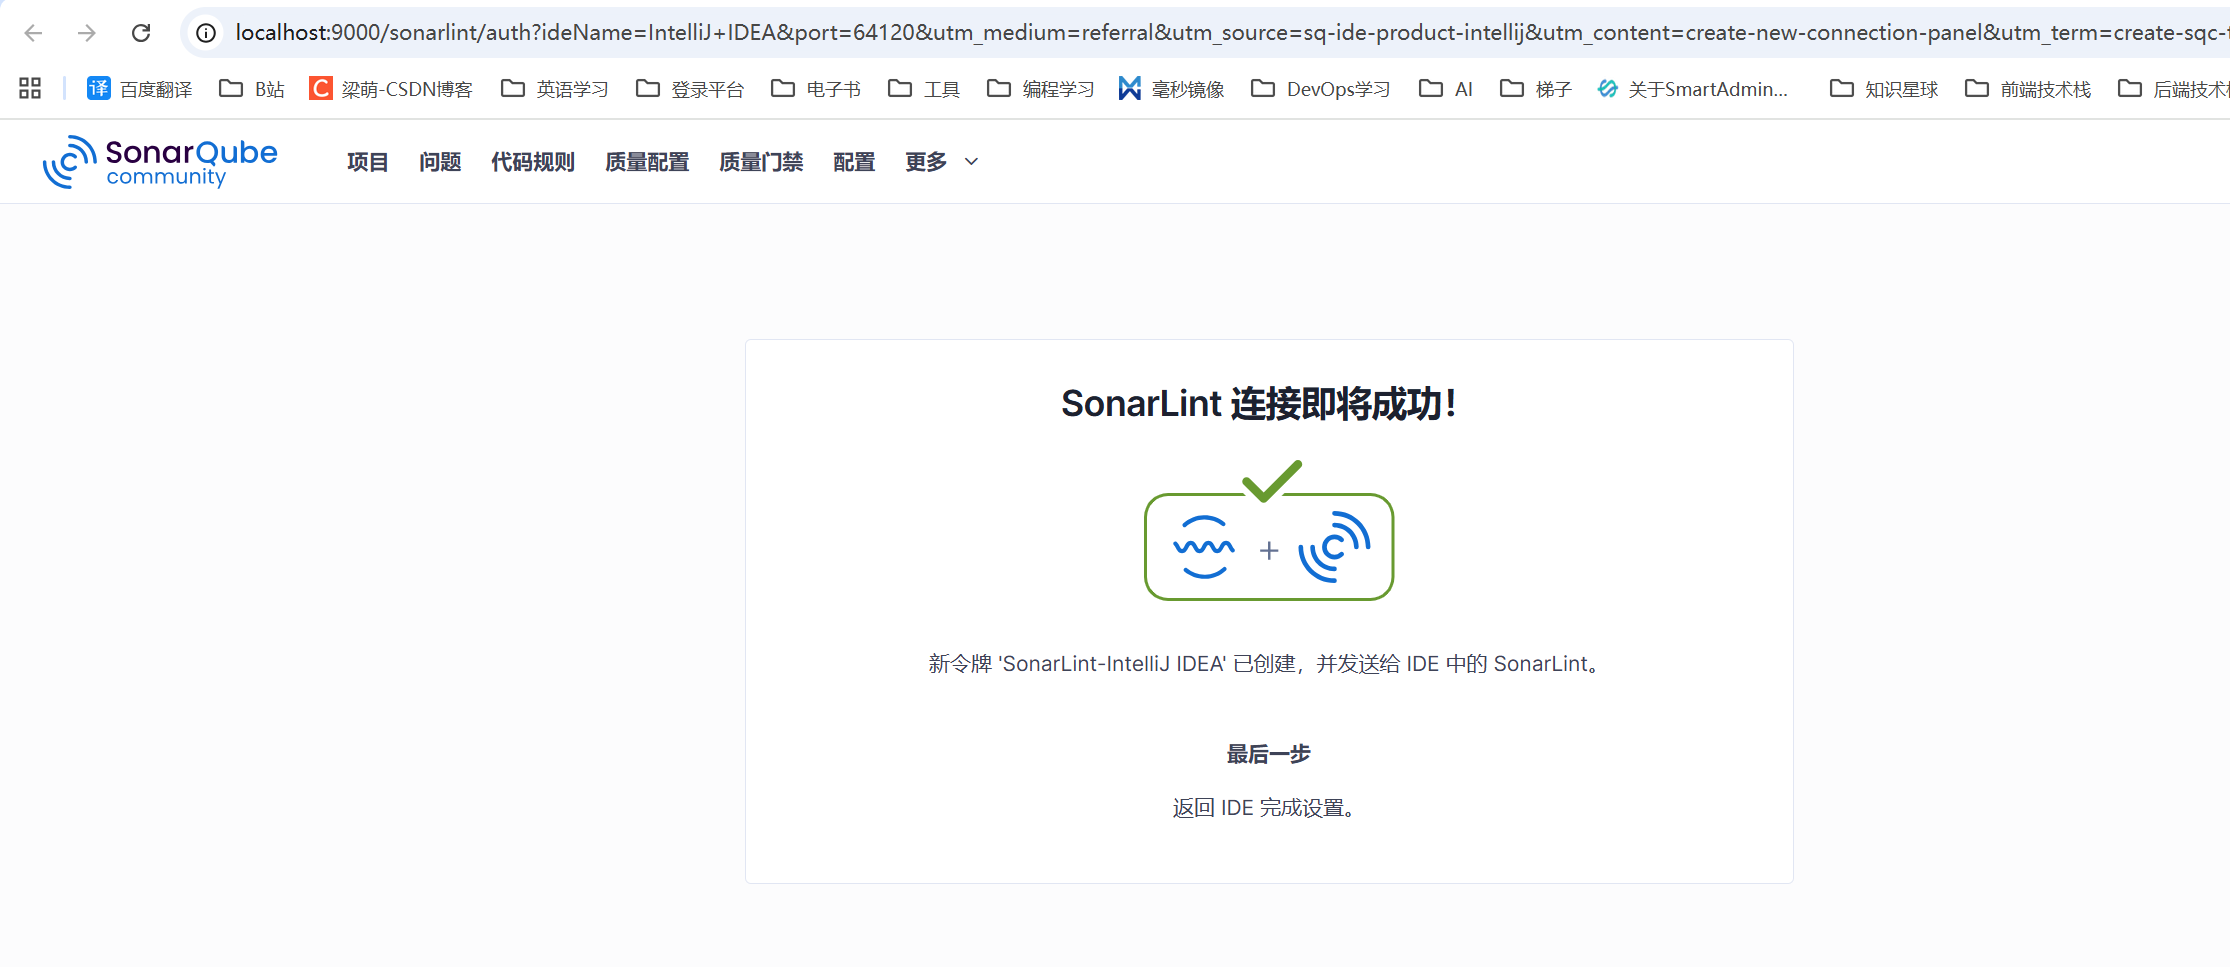
Task: Open the 电子书 bookmark folder
Action: [816, 89]
